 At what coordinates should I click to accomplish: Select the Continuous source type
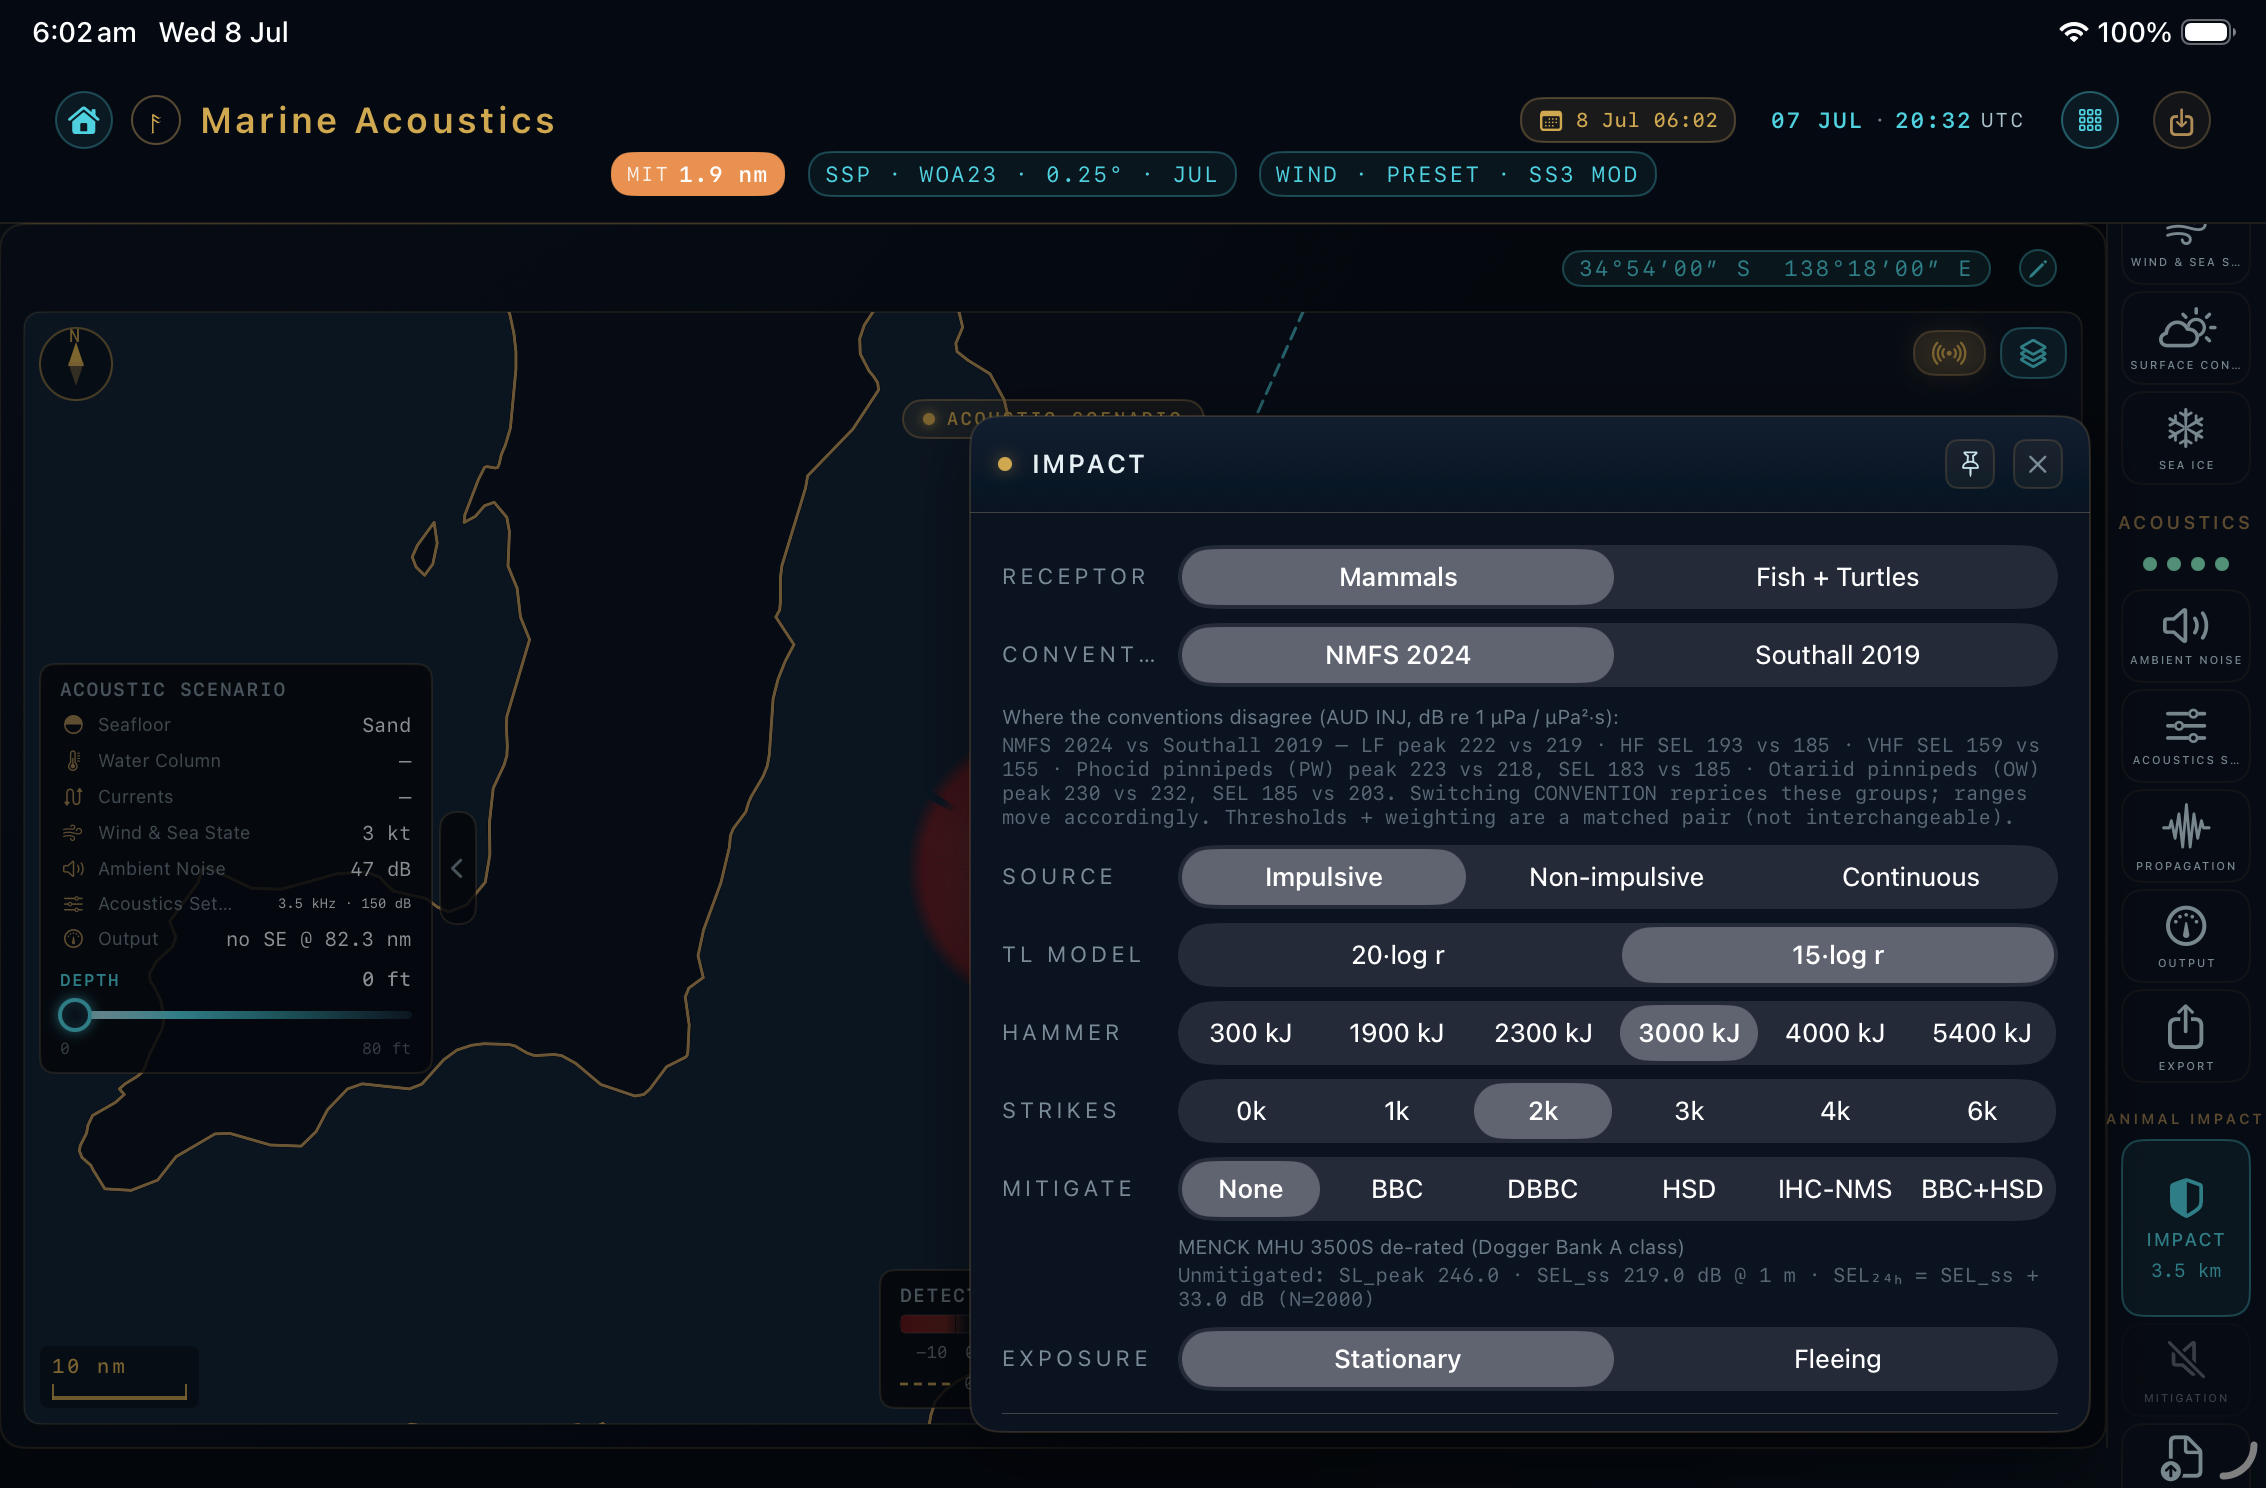coord(1910,877)
